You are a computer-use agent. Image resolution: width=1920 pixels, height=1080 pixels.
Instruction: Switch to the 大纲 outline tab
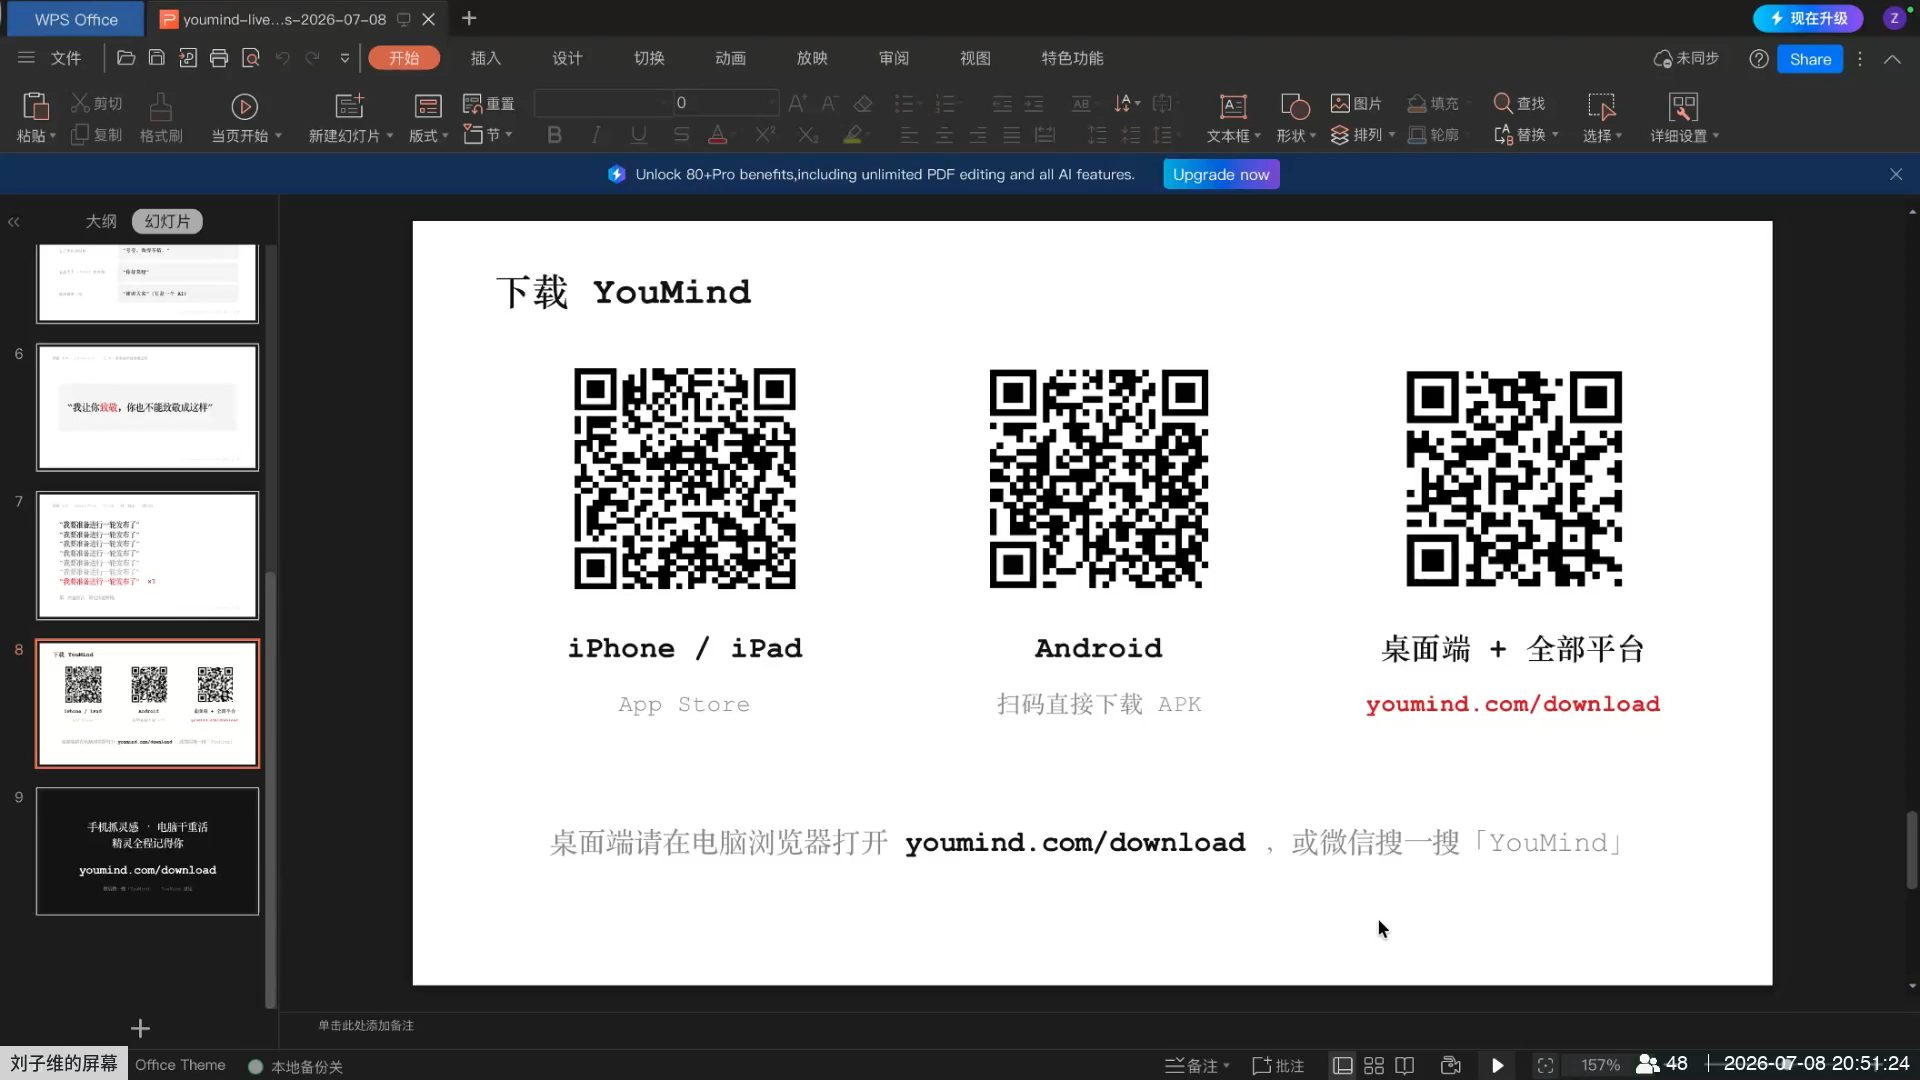click(100, 221)
